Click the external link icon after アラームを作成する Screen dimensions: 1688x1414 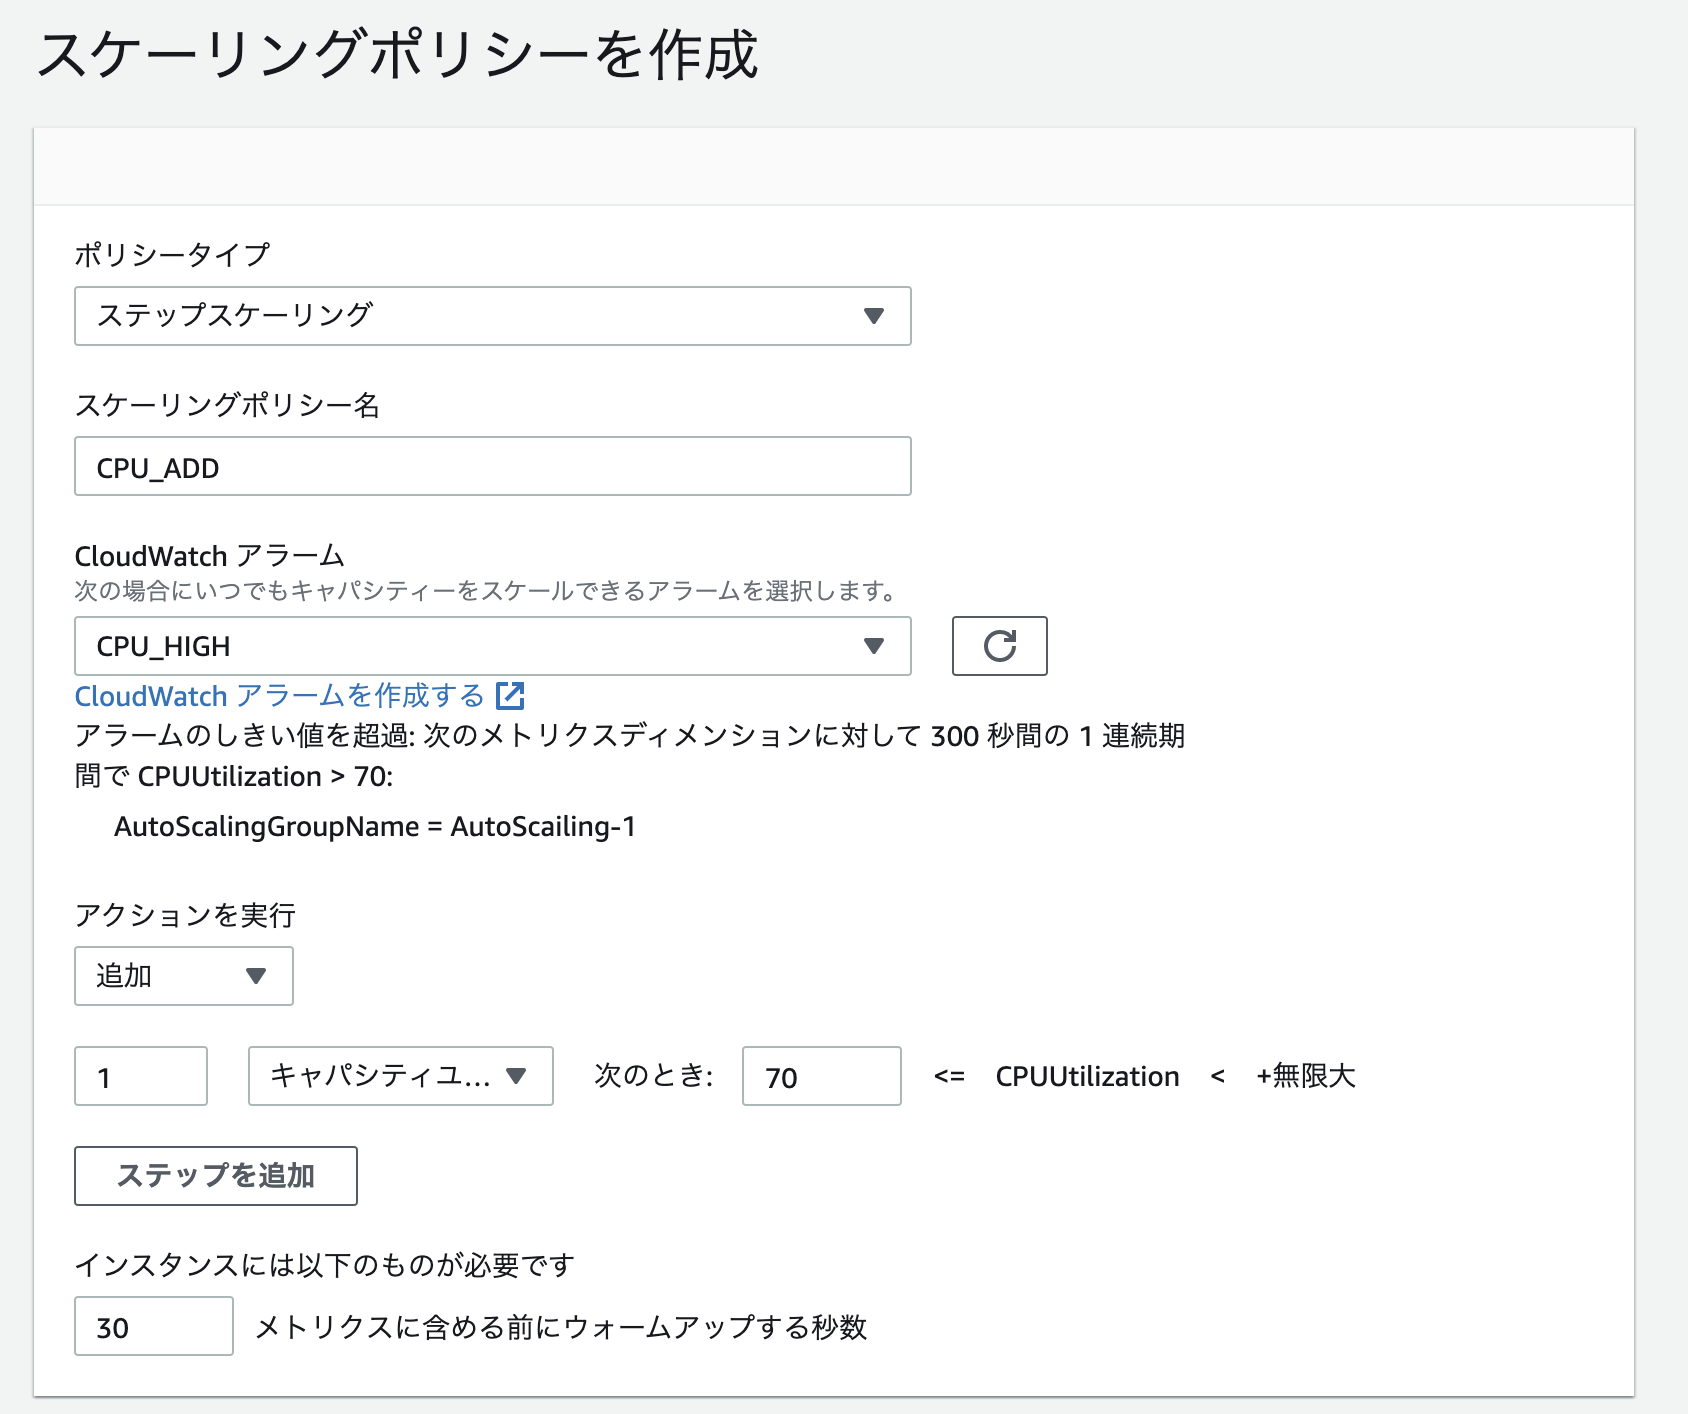(x=511, y=695)
